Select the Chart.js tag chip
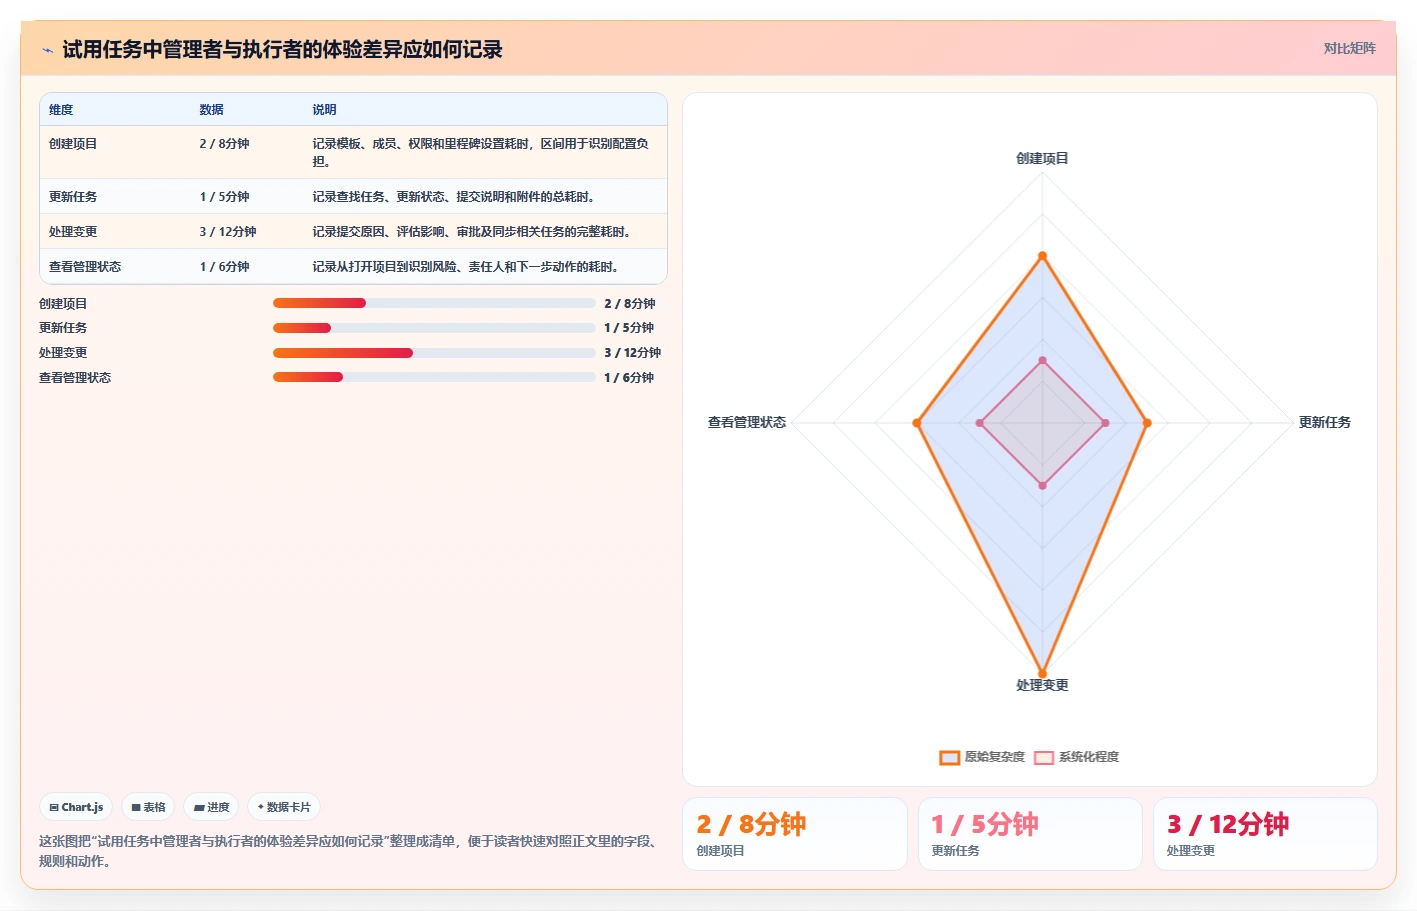The width and height of the screenshot is (1417, 911). [x=76, y=807]
